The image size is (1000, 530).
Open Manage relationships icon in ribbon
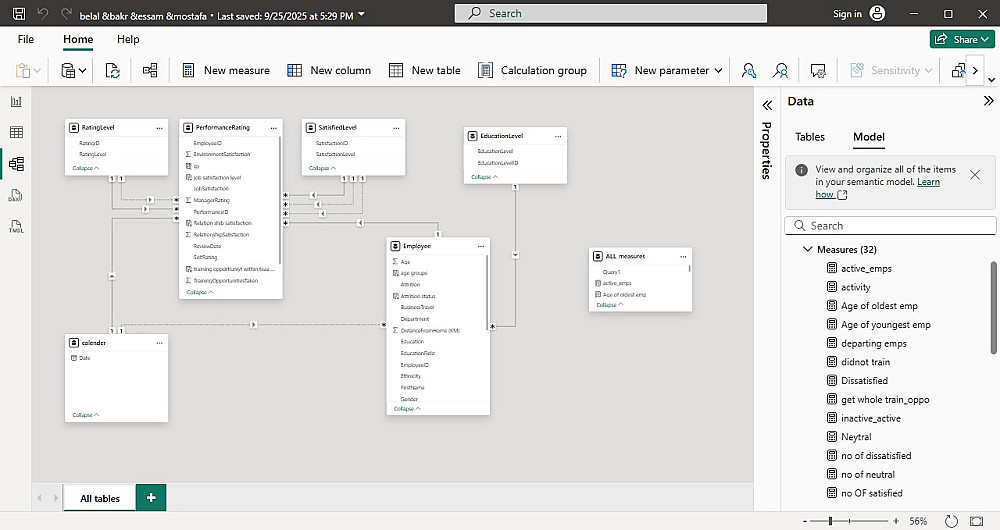point(150,70)
